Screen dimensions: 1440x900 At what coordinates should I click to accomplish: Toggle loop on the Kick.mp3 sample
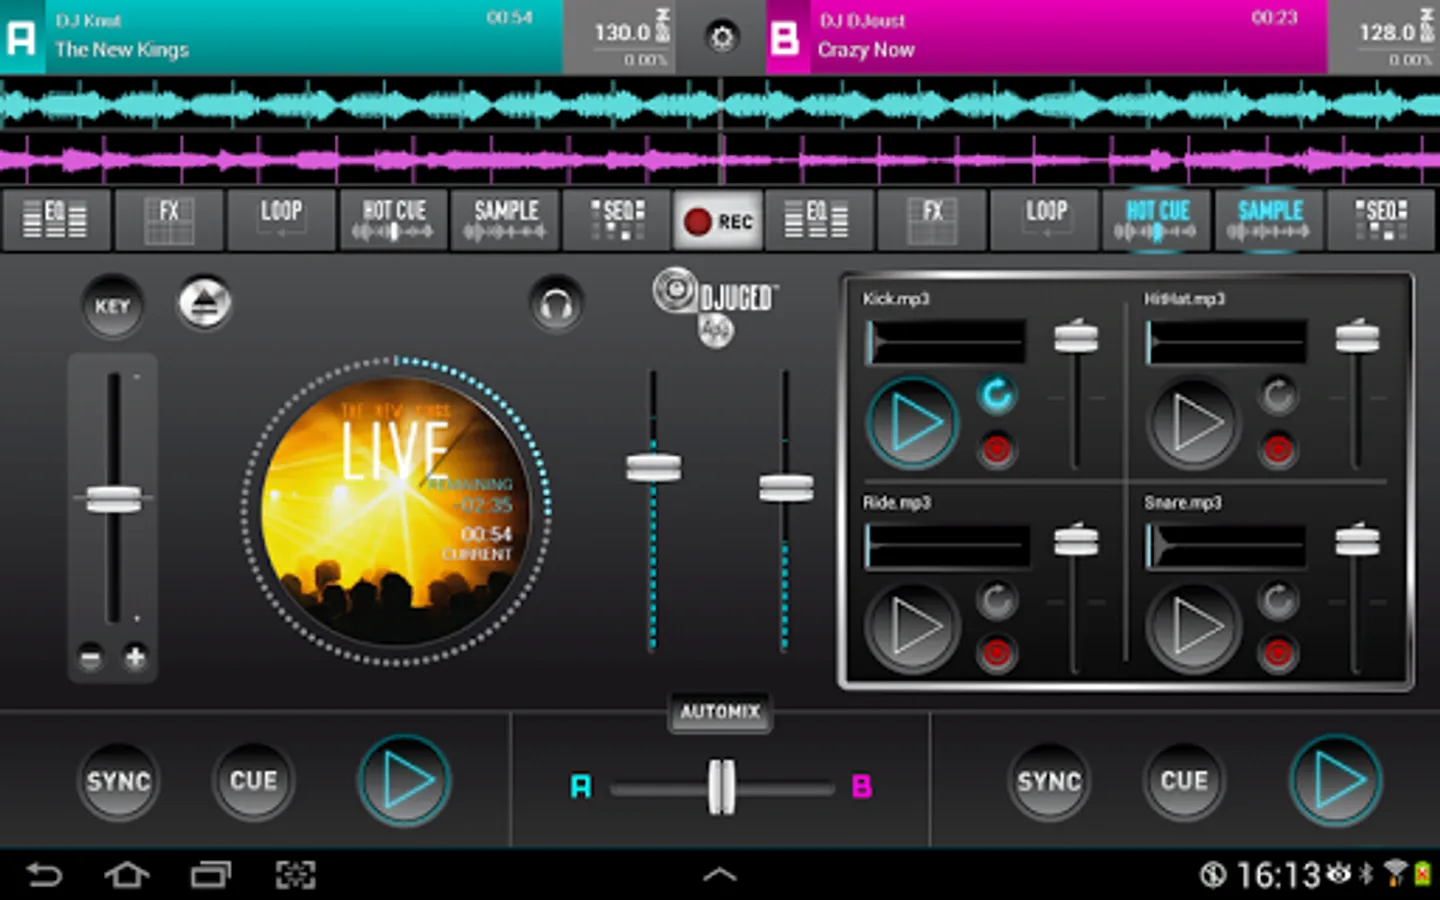tap(996, 395)
